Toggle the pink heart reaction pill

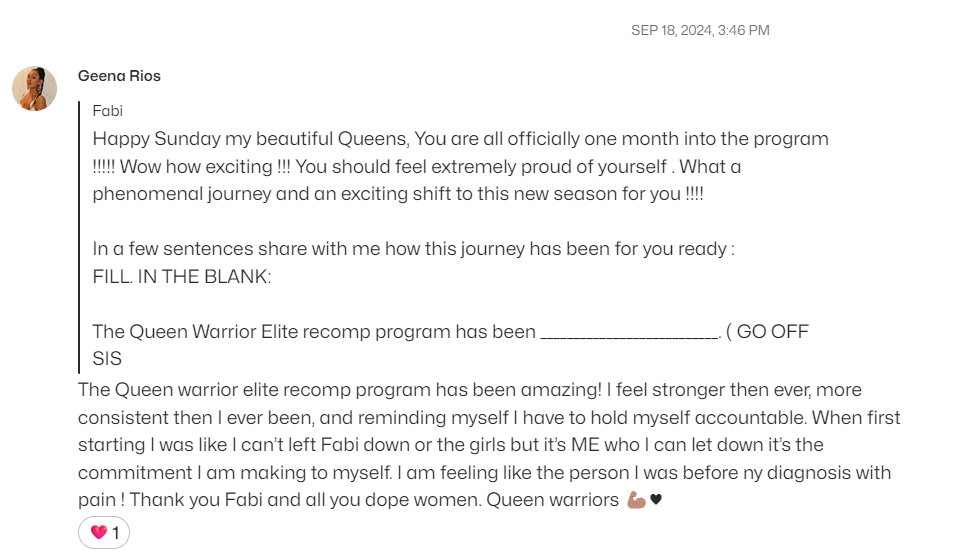pos(104,532)
